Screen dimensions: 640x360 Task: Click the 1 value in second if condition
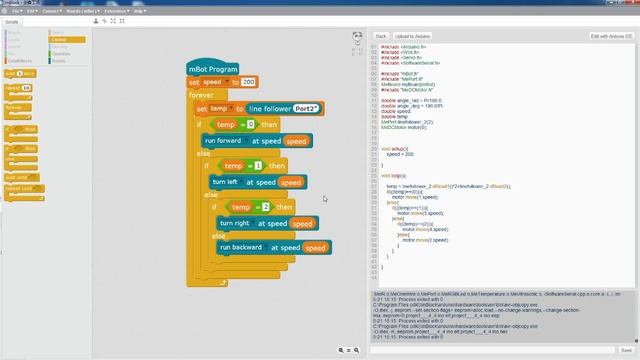click(x=258, y=165)
